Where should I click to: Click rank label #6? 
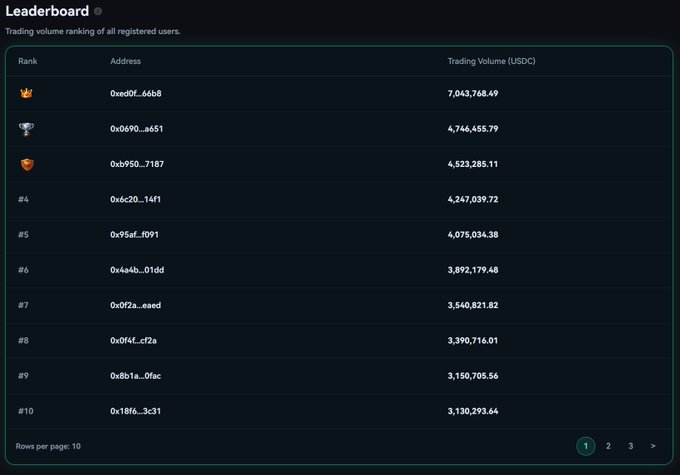click(x=23, y=270)
